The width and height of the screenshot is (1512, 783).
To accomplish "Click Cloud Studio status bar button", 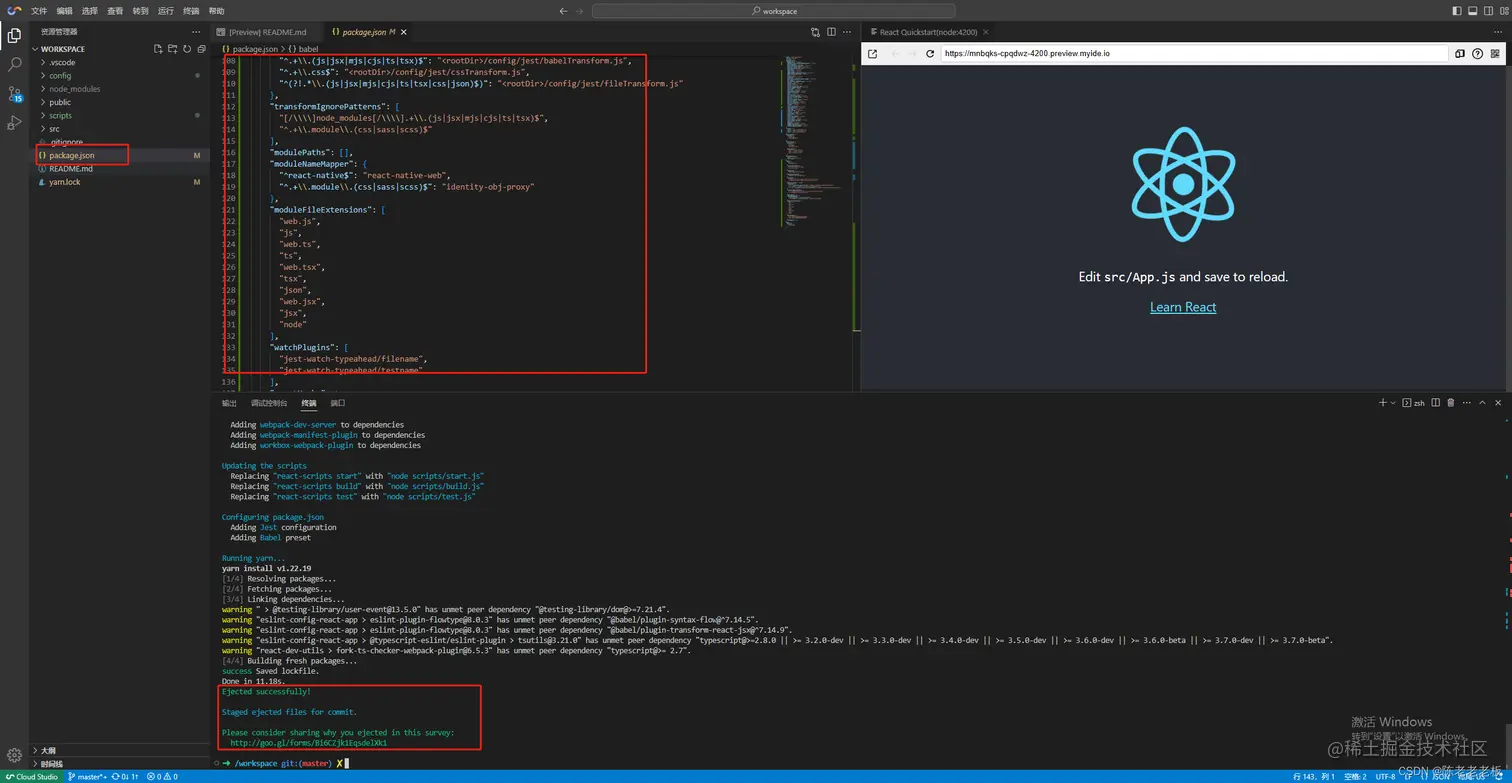I will tap(32, 776).
